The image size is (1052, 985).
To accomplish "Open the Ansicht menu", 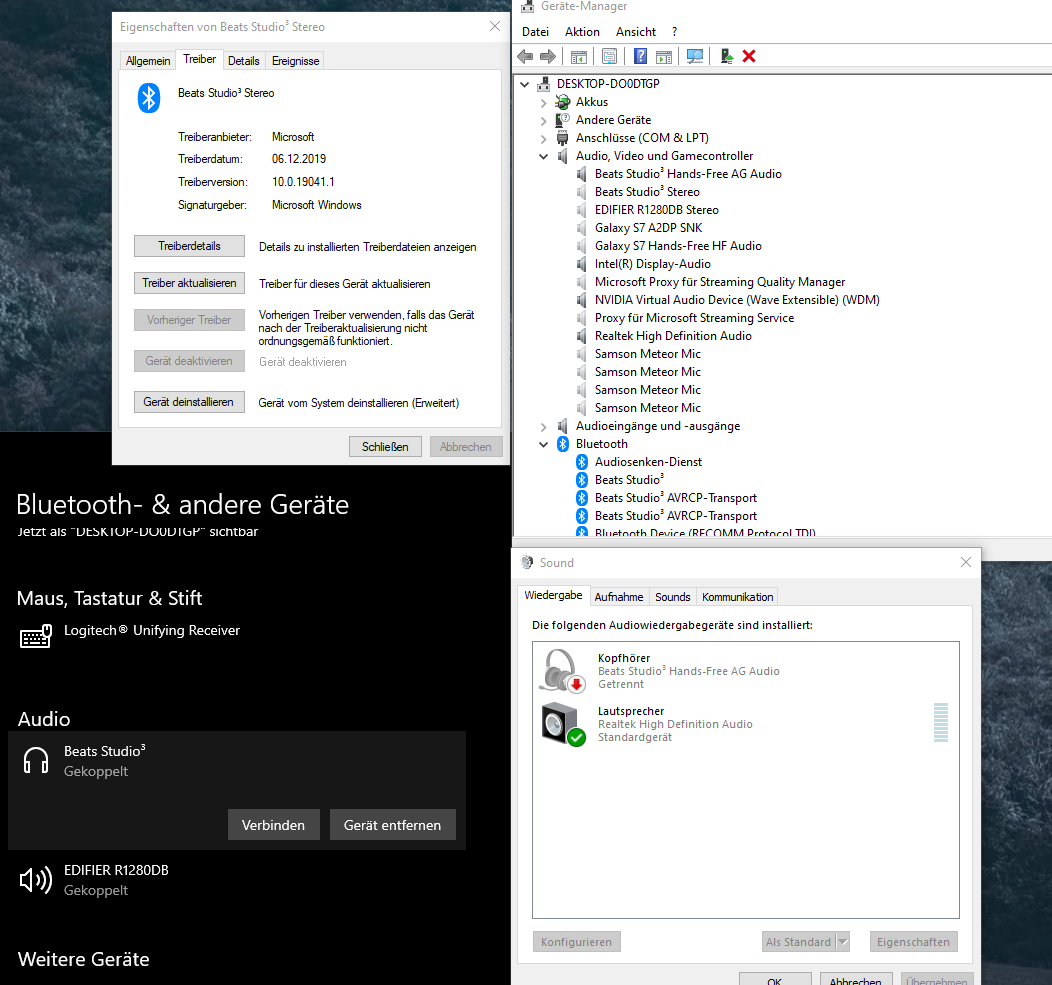I will tap(636, 32).
